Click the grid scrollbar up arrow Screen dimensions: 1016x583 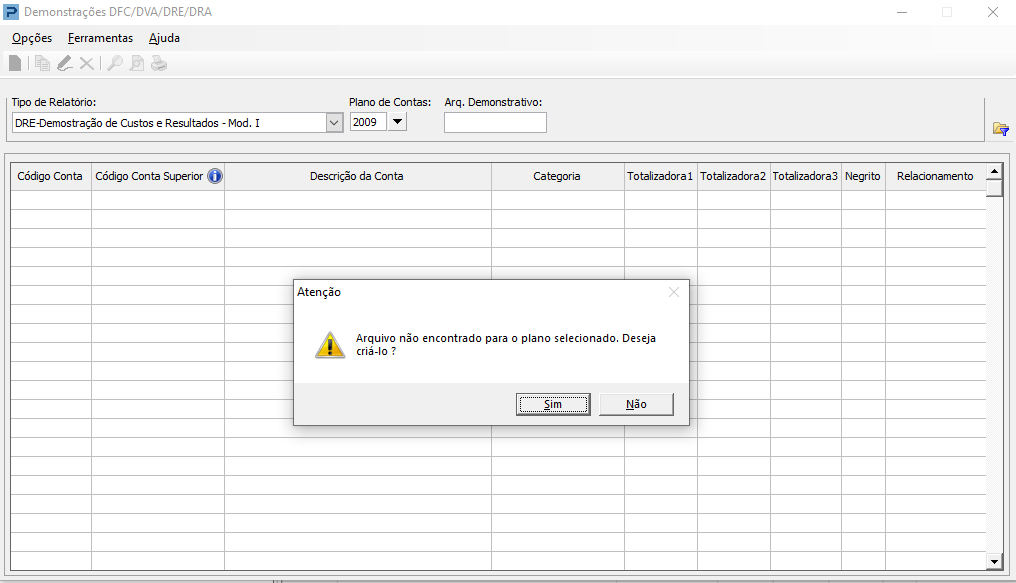tap(994, 171)
